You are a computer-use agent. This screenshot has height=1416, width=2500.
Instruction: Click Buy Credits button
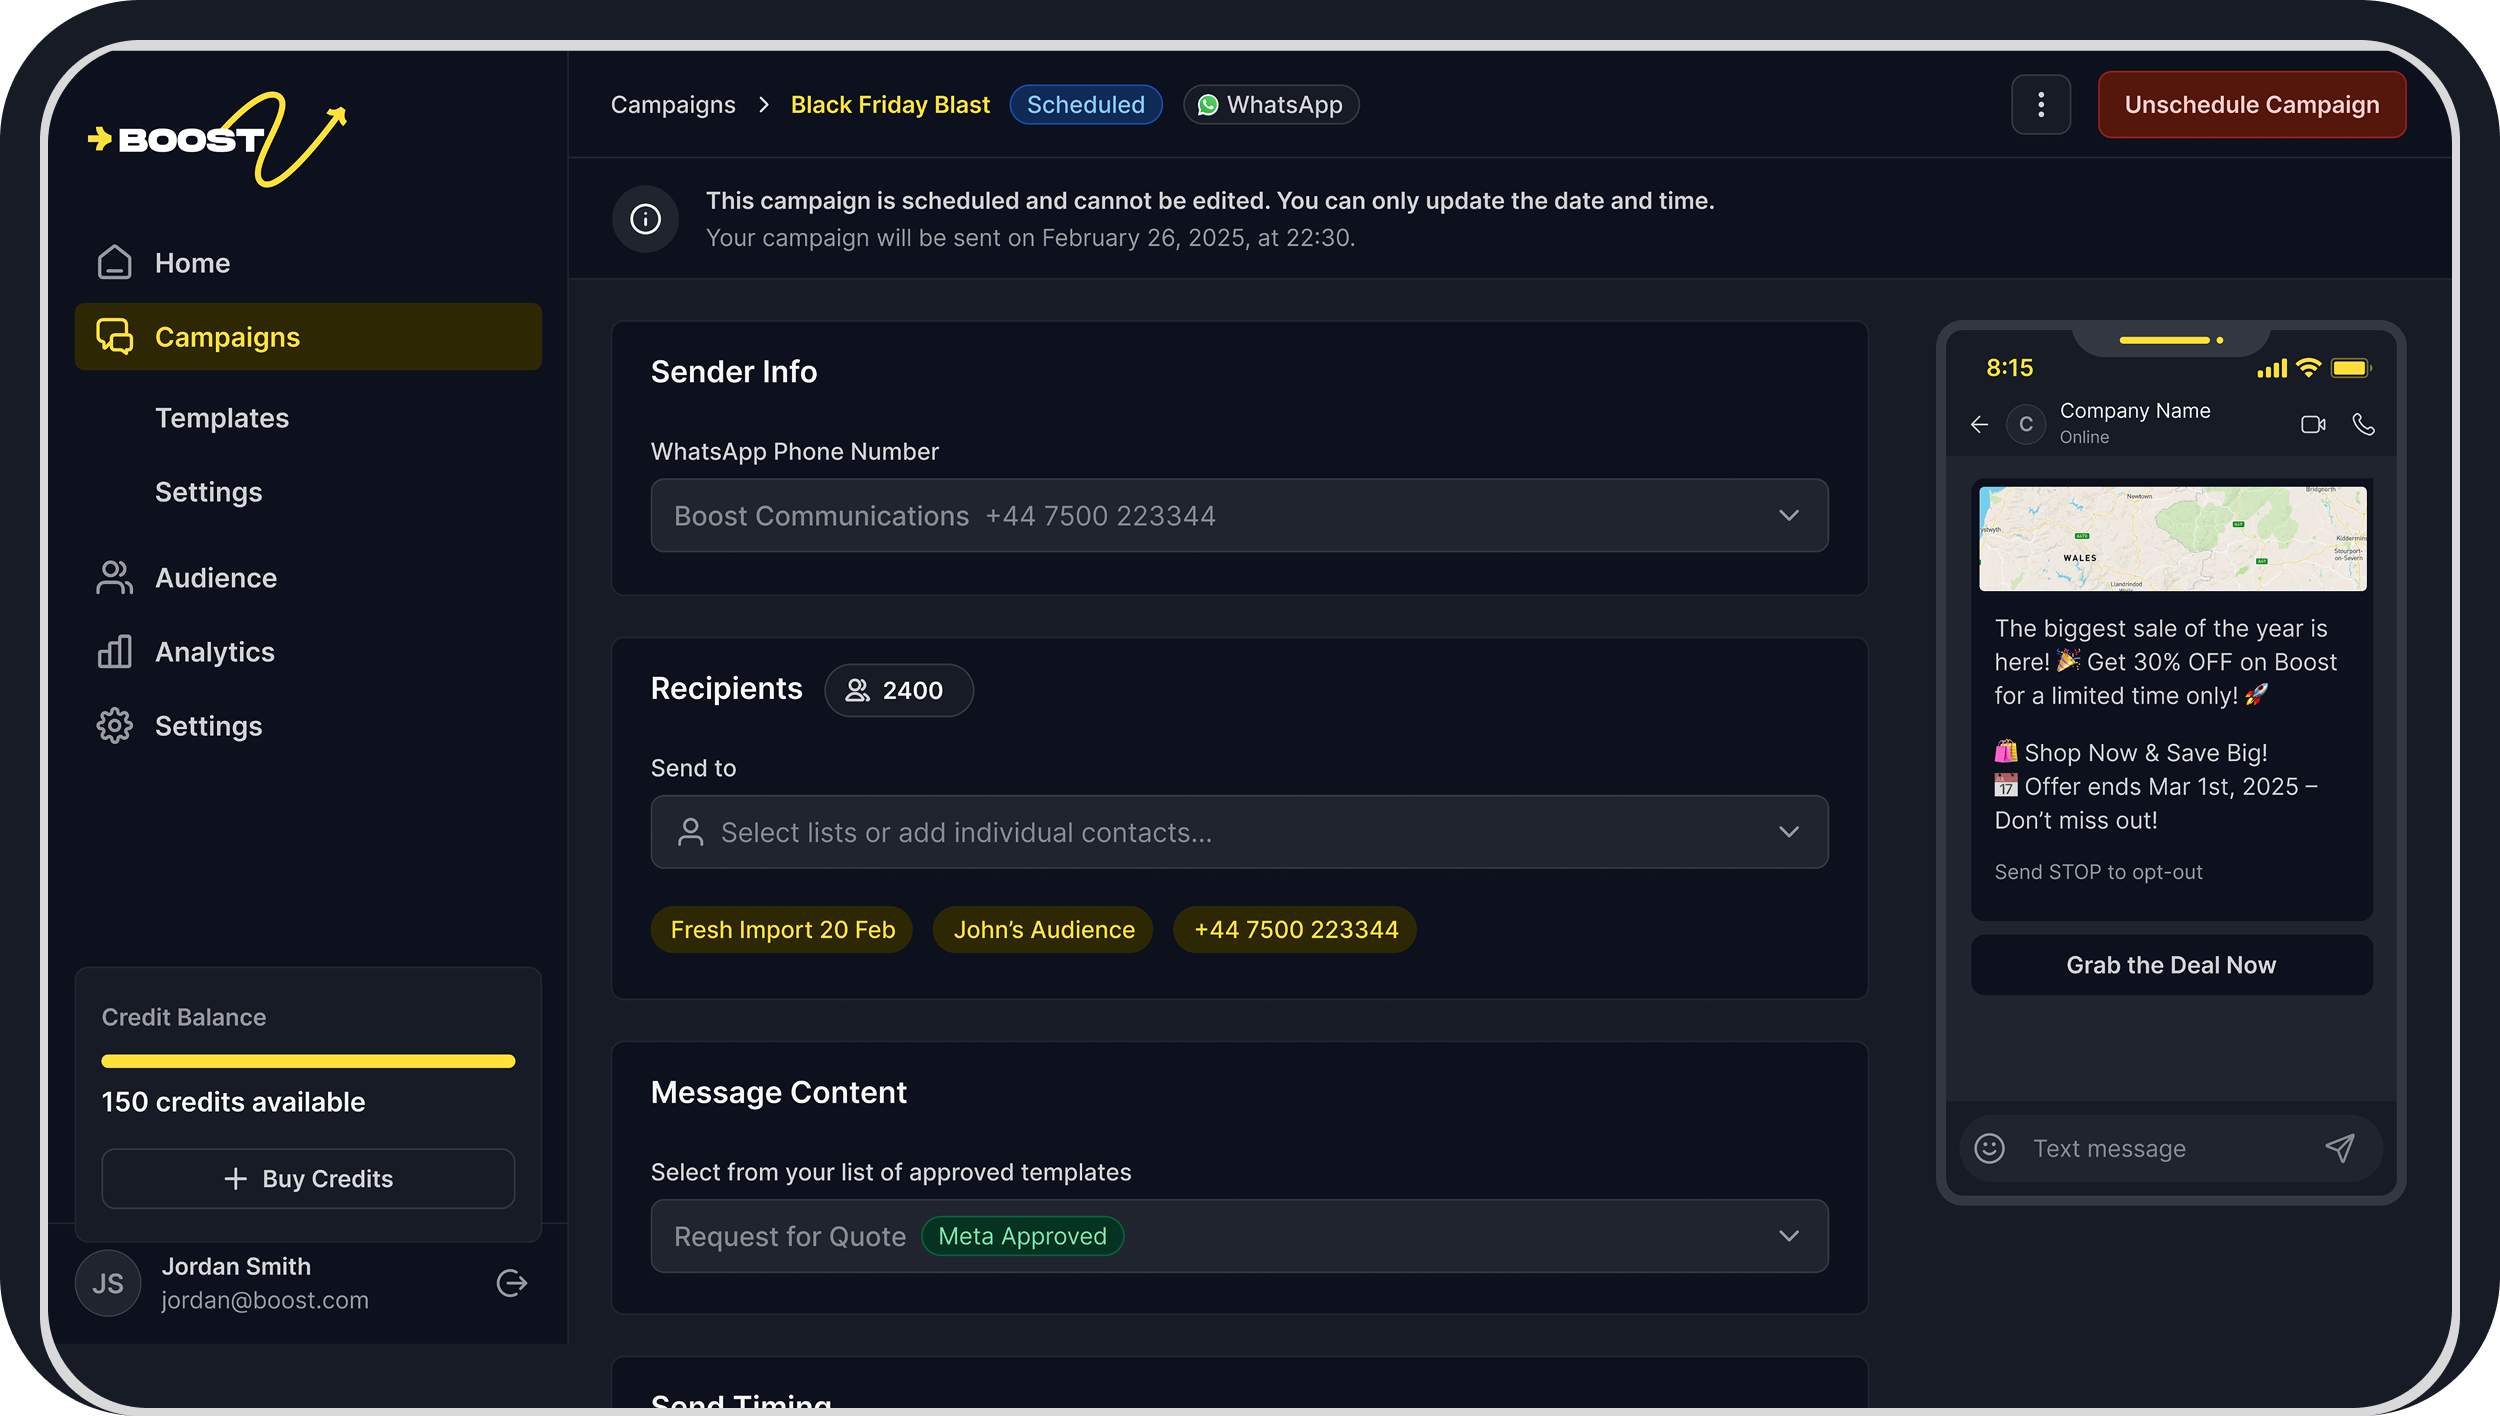tap(308, 1179)
